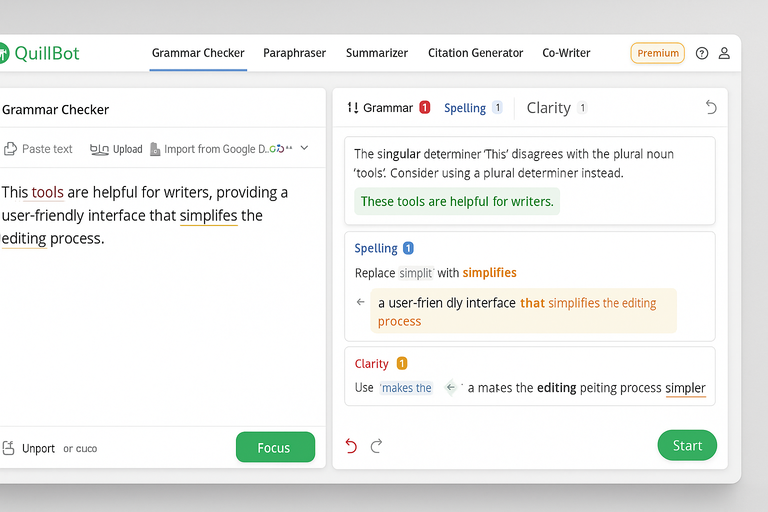Viewport: 768px width, 512px height.
Task: Open the Summarizer tab
Action: point(377,53)
